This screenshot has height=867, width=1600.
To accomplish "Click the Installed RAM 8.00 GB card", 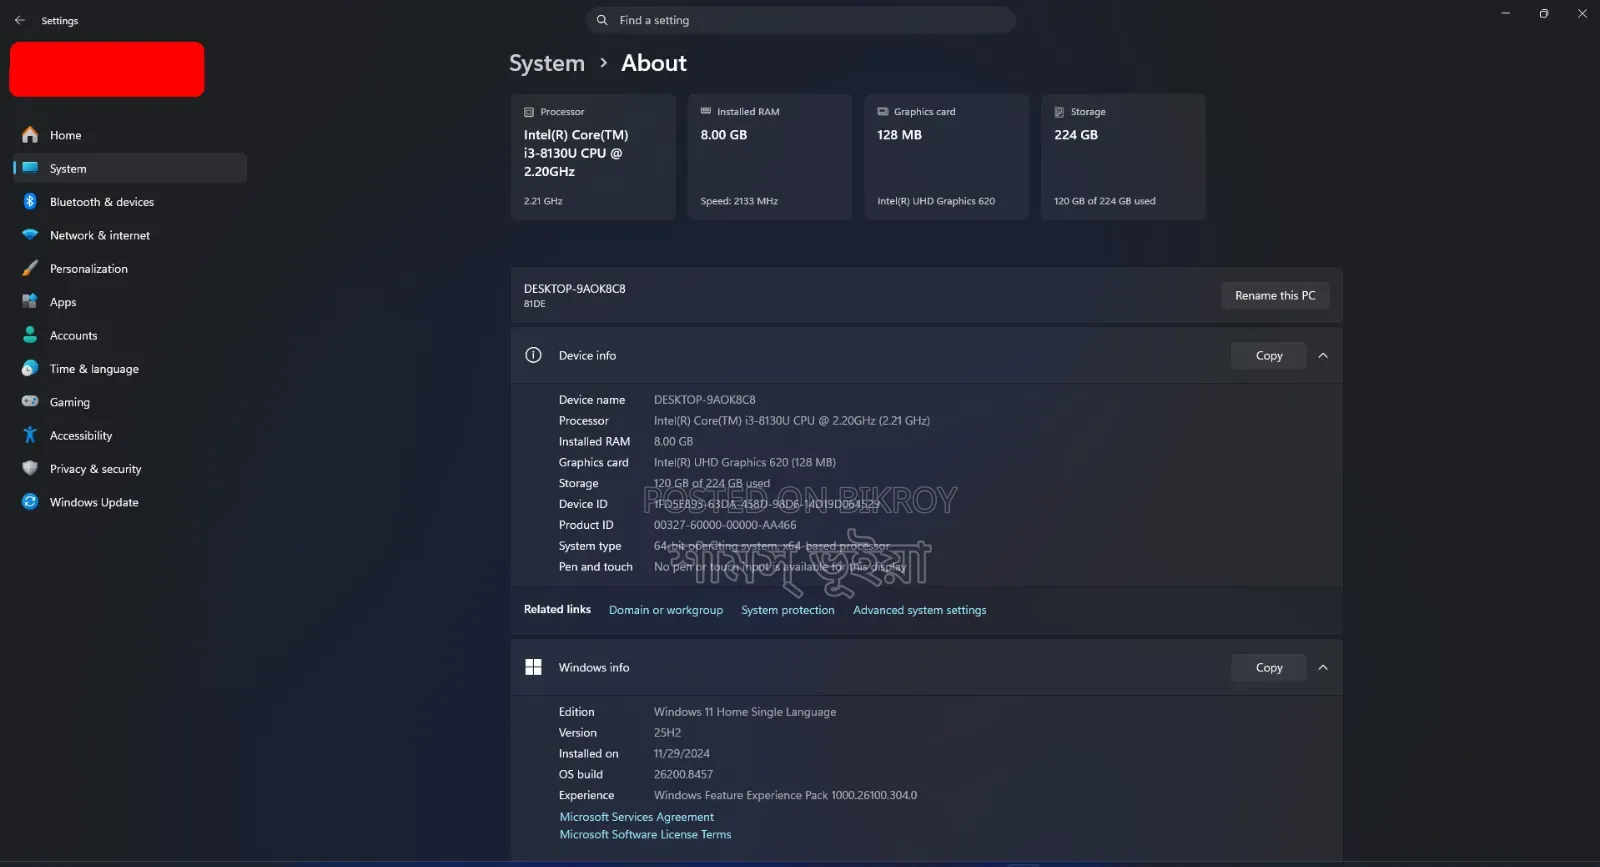I will [x=770, y=157].
